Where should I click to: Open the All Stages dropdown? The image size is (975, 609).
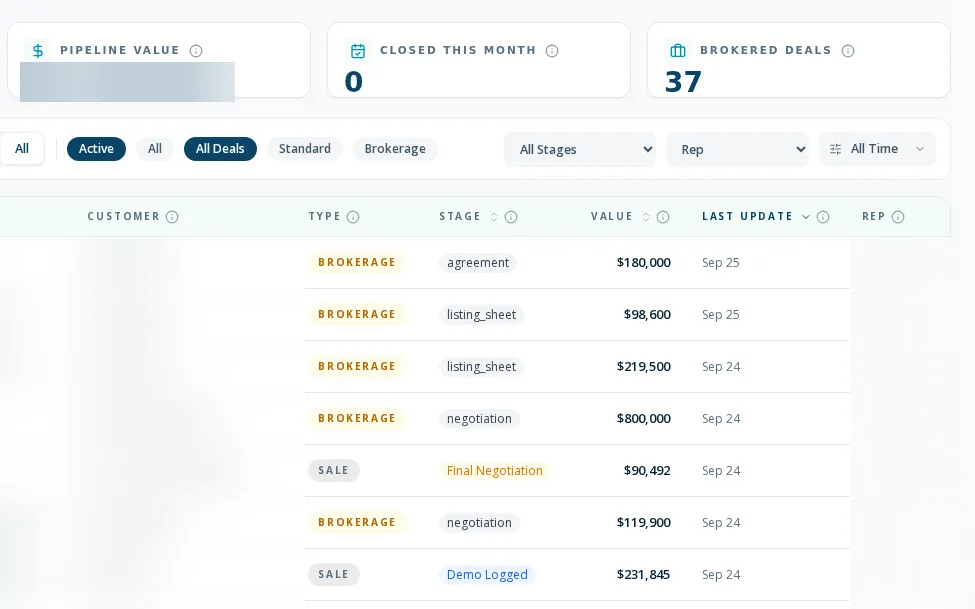pyautogui.click(x=580, y=149)
